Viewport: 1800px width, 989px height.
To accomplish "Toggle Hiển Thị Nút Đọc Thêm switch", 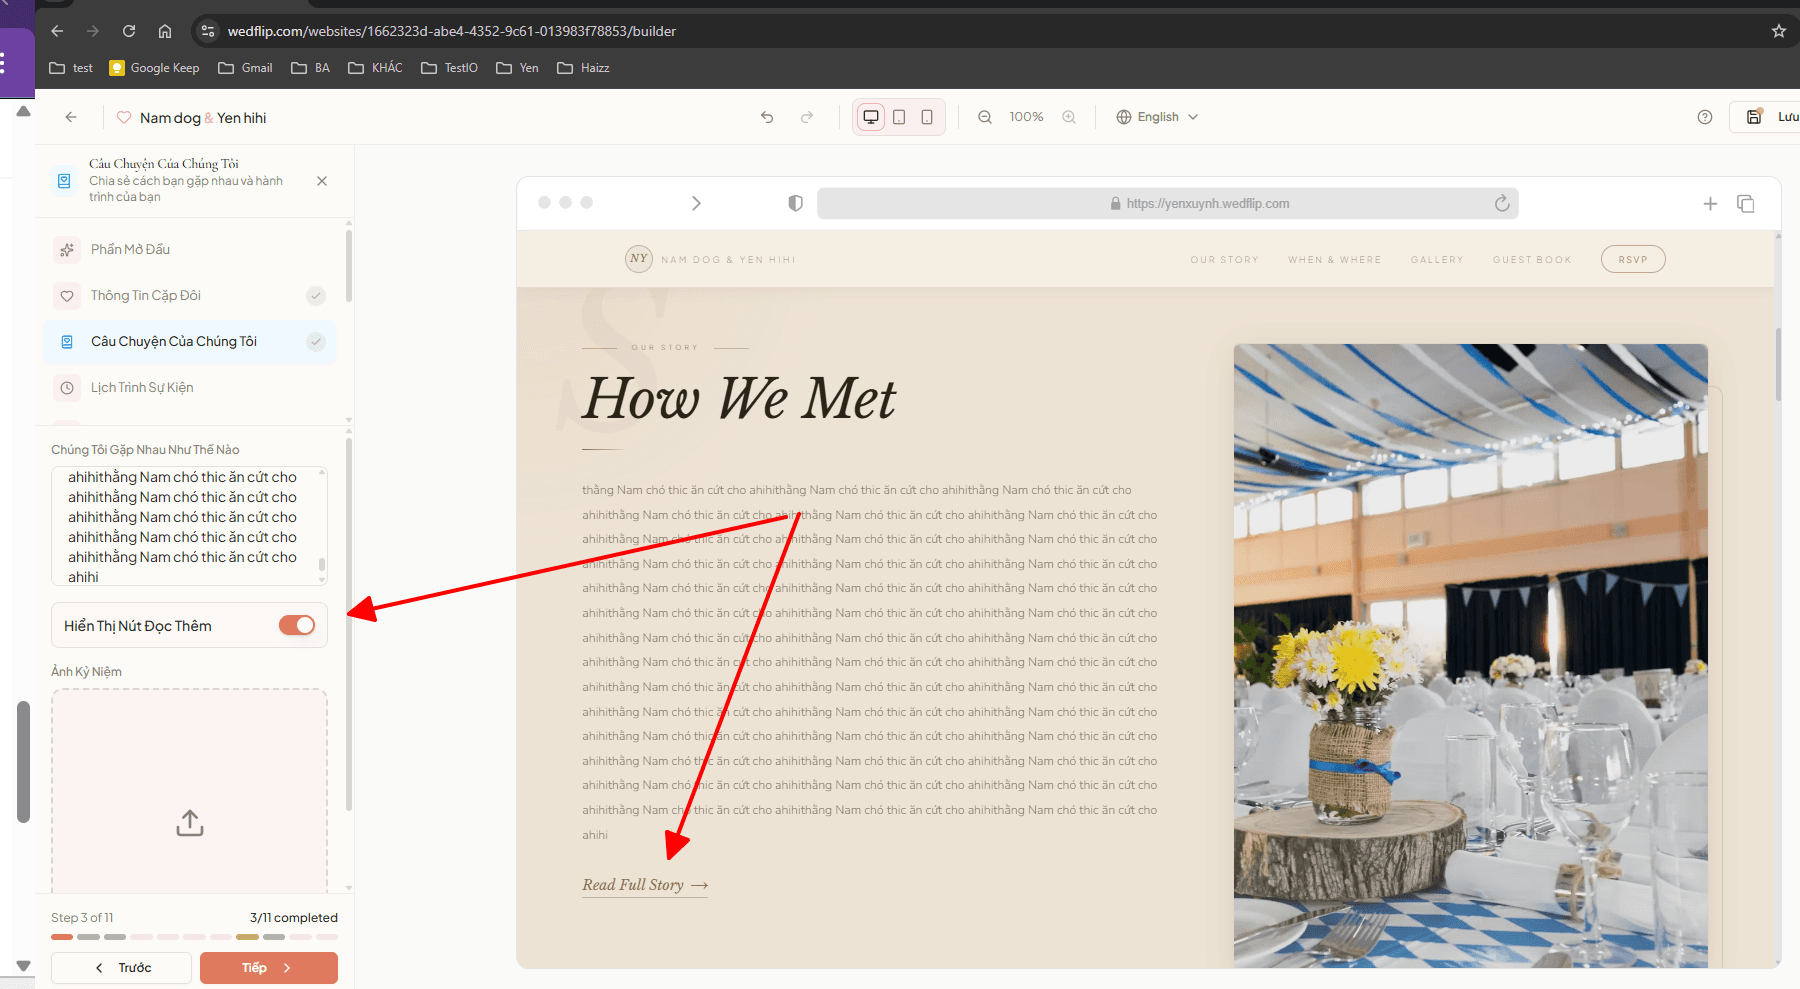I will [297, 625].
